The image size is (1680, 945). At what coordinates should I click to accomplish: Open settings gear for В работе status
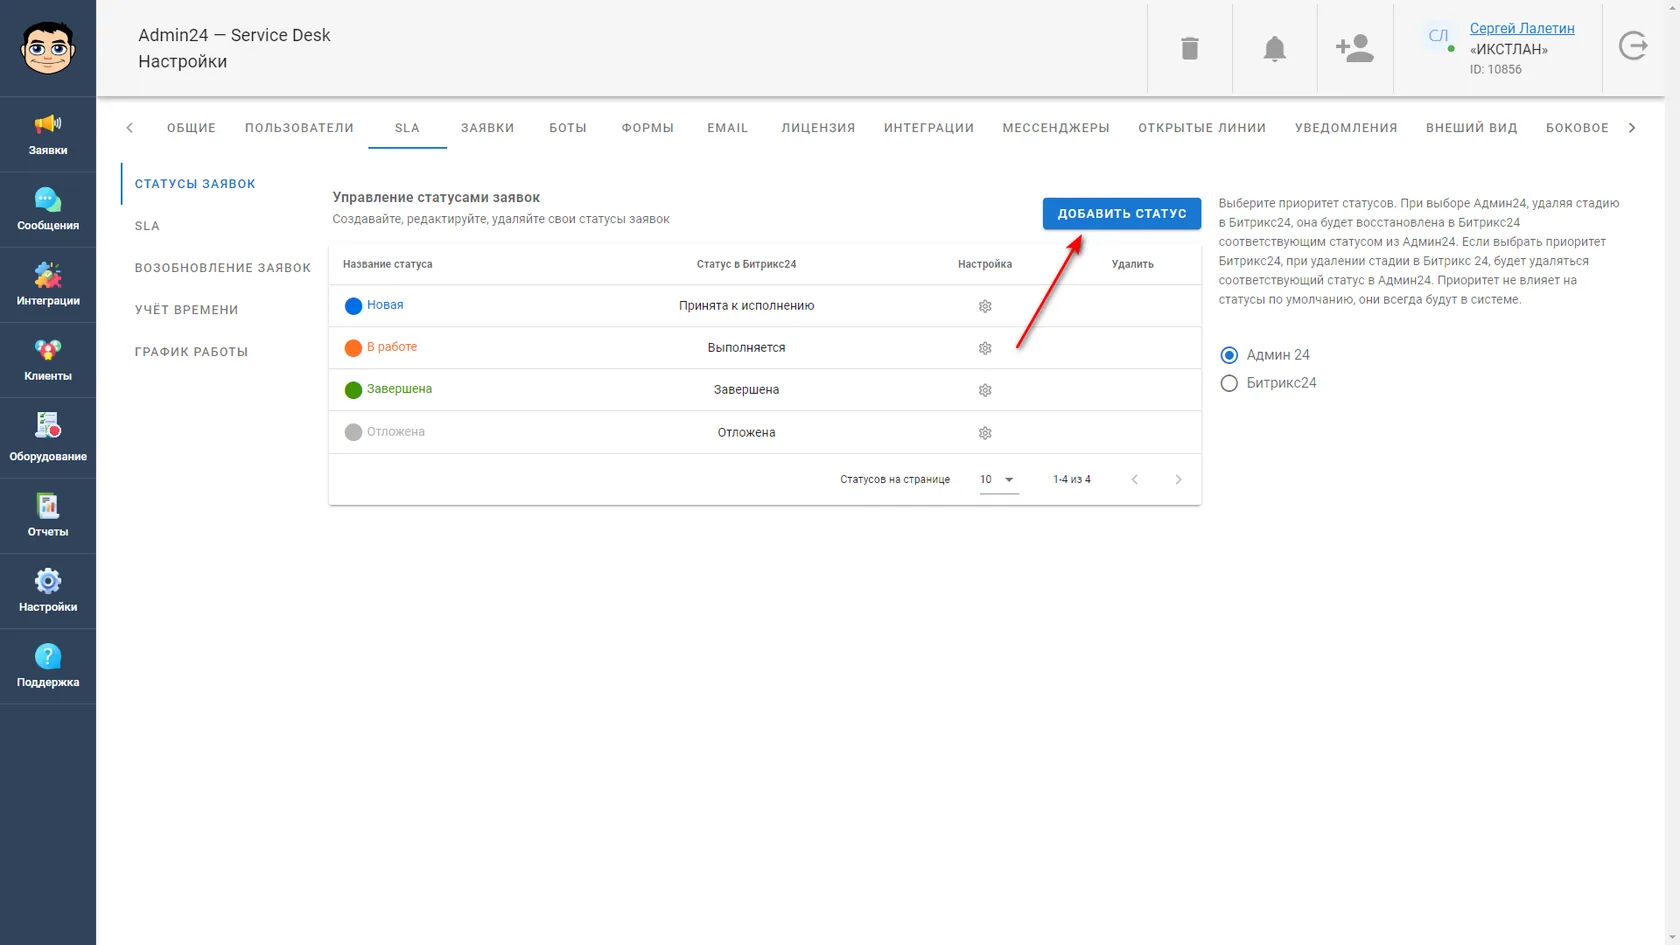(x=985, y=348)
